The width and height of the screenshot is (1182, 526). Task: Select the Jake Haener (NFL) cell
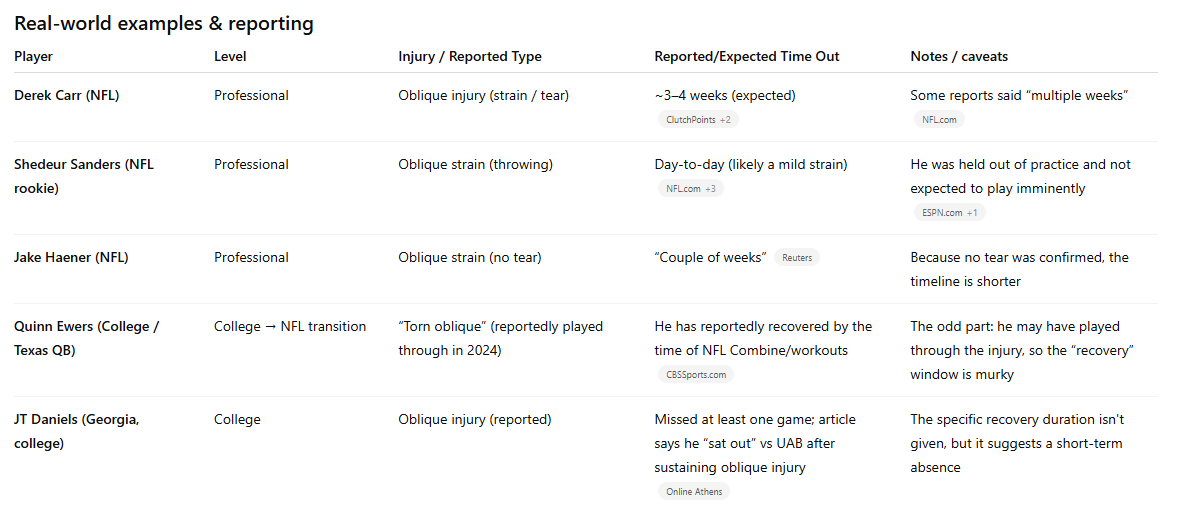tap(71, 258)
